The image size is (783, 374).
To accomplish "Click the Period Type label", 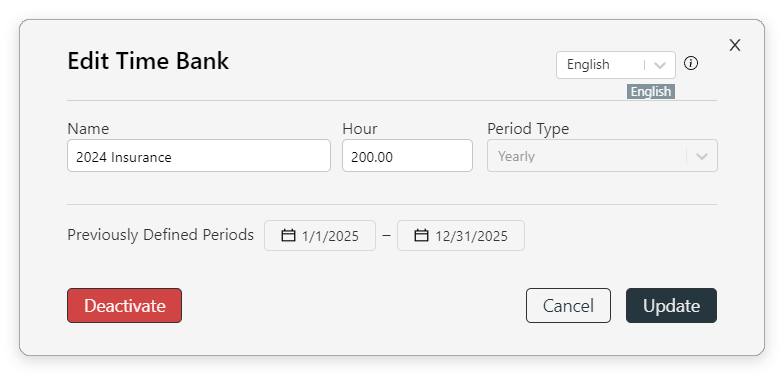I will (x=528, y=129).
